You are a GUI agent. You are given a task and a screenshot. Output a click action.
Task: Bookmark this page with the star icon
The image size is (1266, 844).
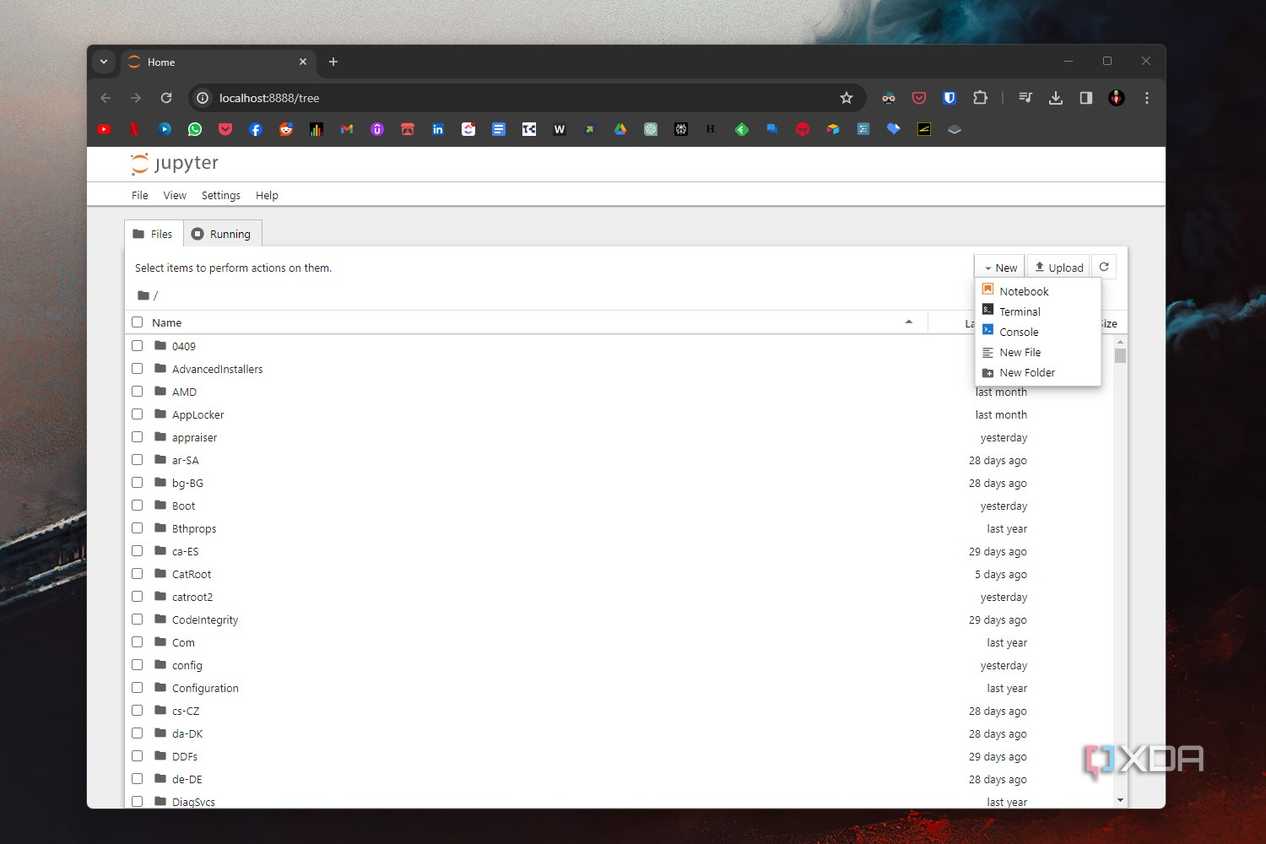click(x=846, y=98)
